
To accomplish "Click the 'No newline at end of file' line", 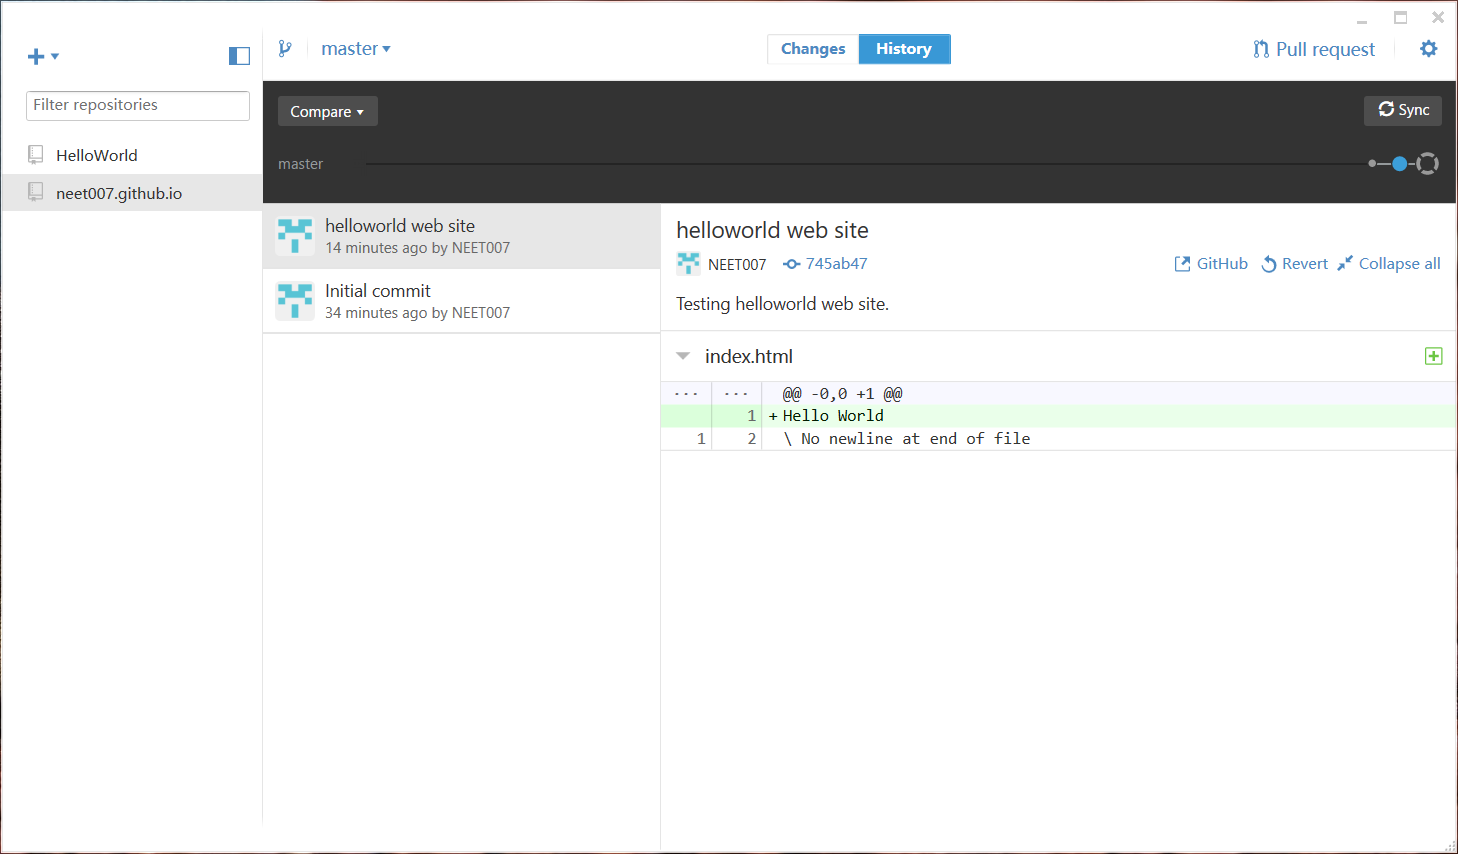I will [x=1058, y=439].
